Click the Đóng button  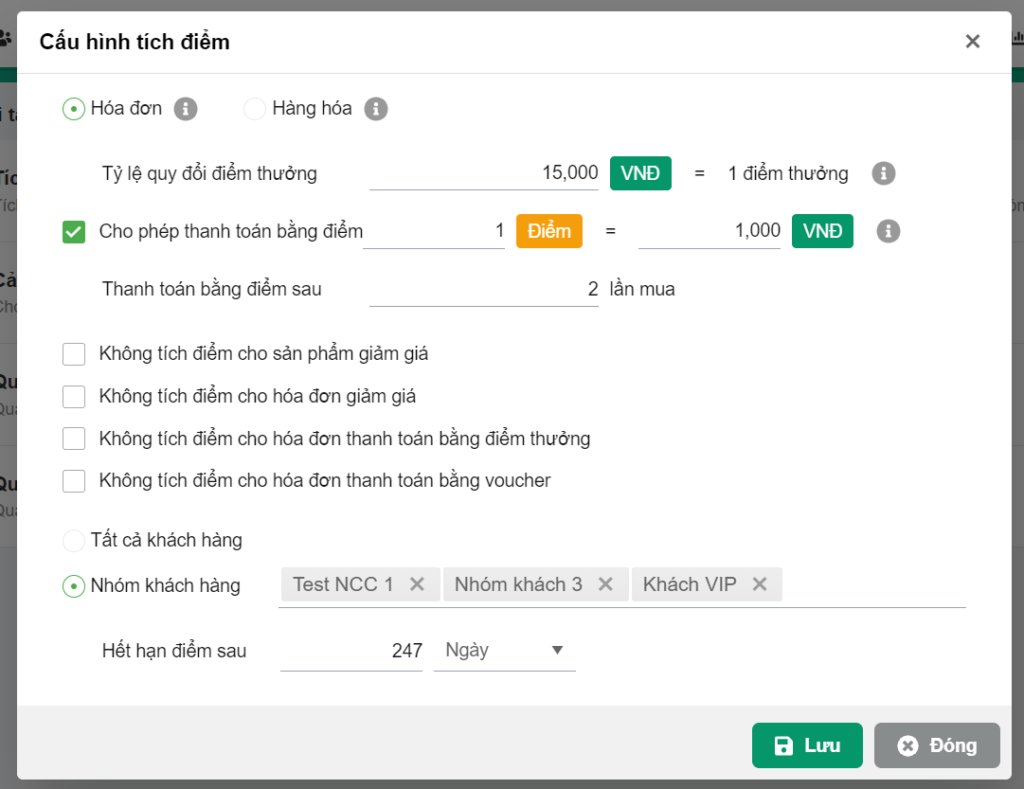(x=936, y=746)
